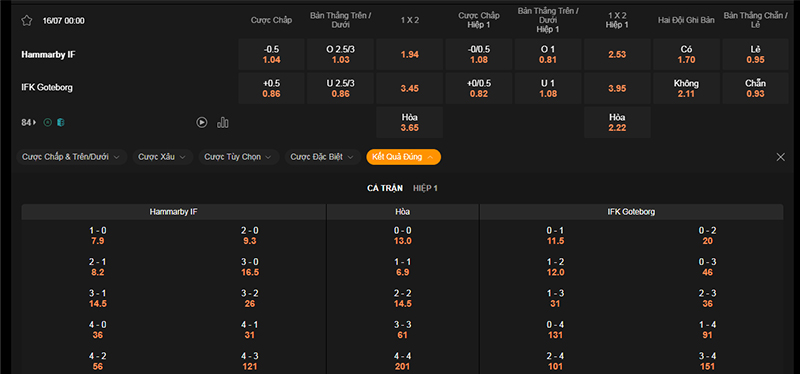The width and height of the screenshot is (800, 374).
Task: Click the green circle icon beside 84
Action: click(48, 122)
